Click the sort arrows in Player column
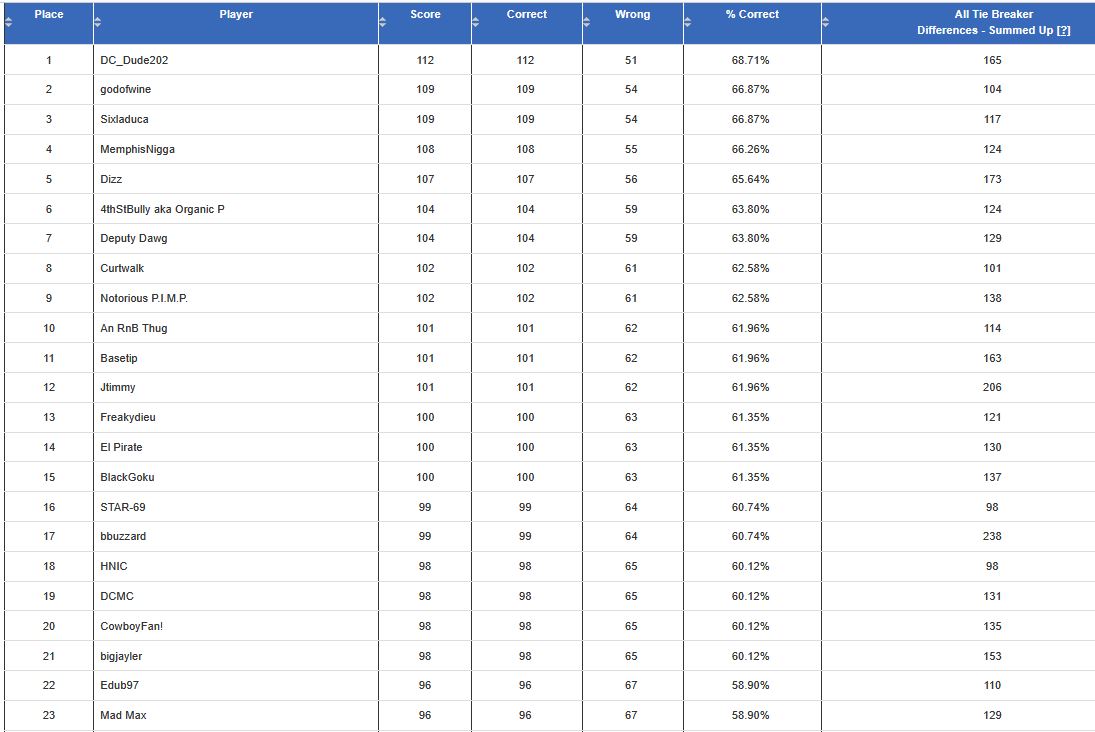 pos(97,22)
